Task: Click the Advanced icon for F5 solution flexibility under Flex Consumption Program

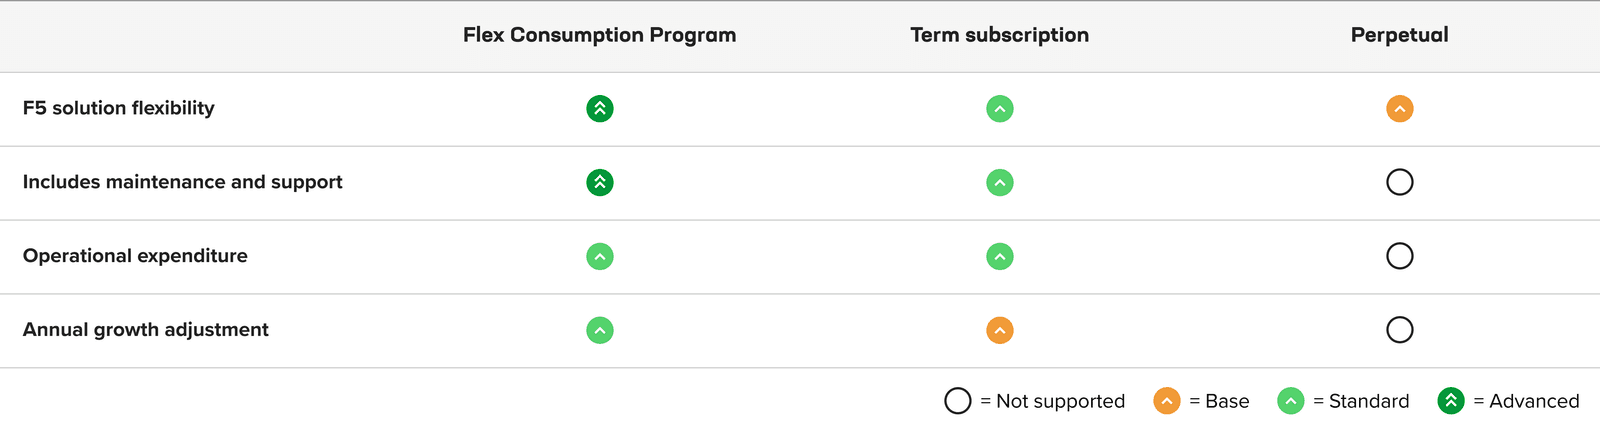Action: pyautogui.click(x=600, y=108)
